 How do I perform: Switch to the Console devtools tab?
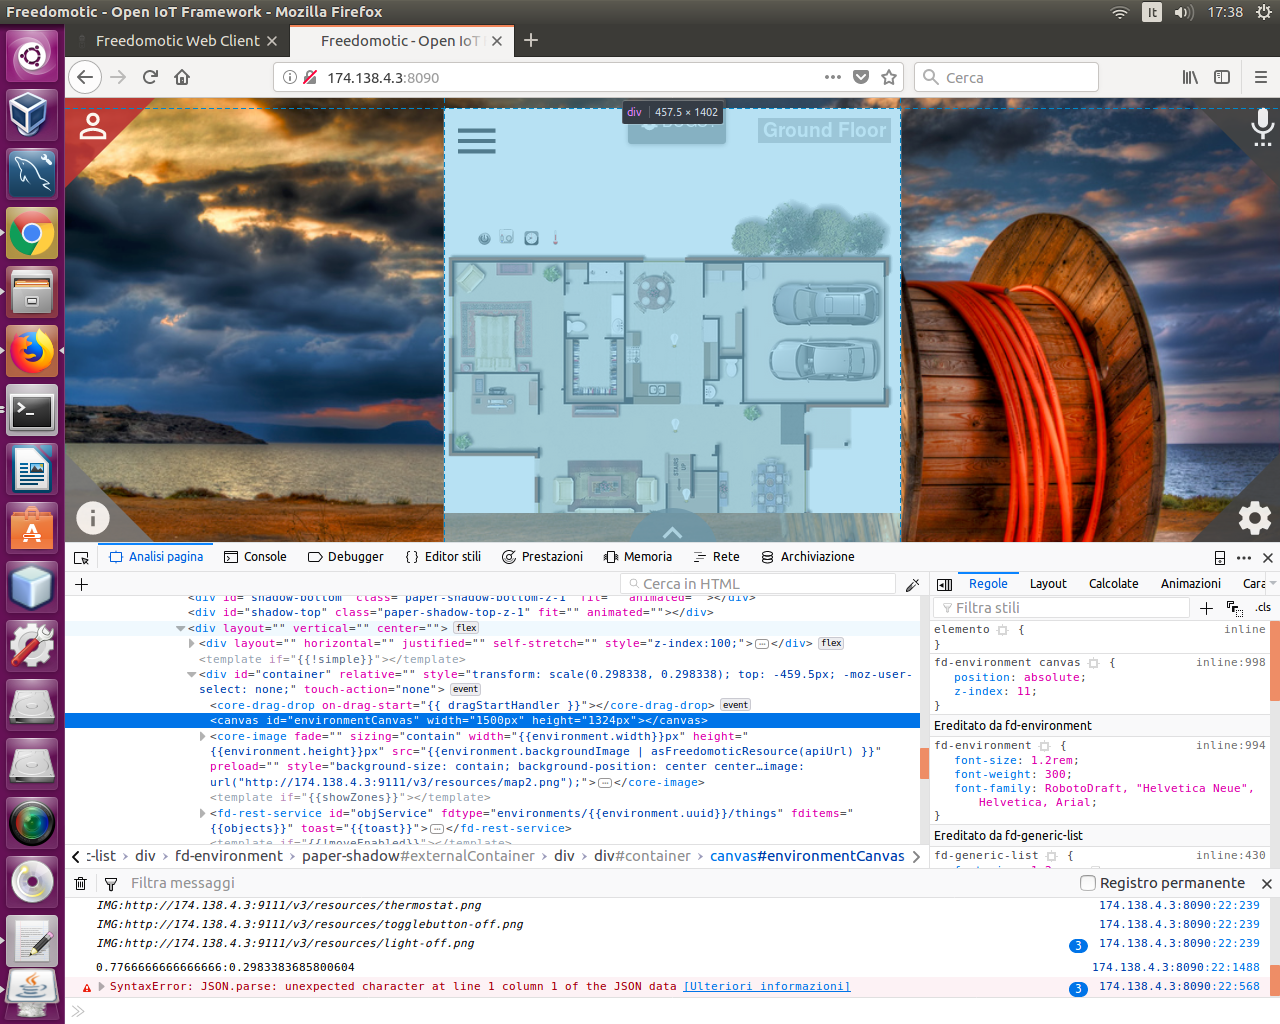[255, 557]
